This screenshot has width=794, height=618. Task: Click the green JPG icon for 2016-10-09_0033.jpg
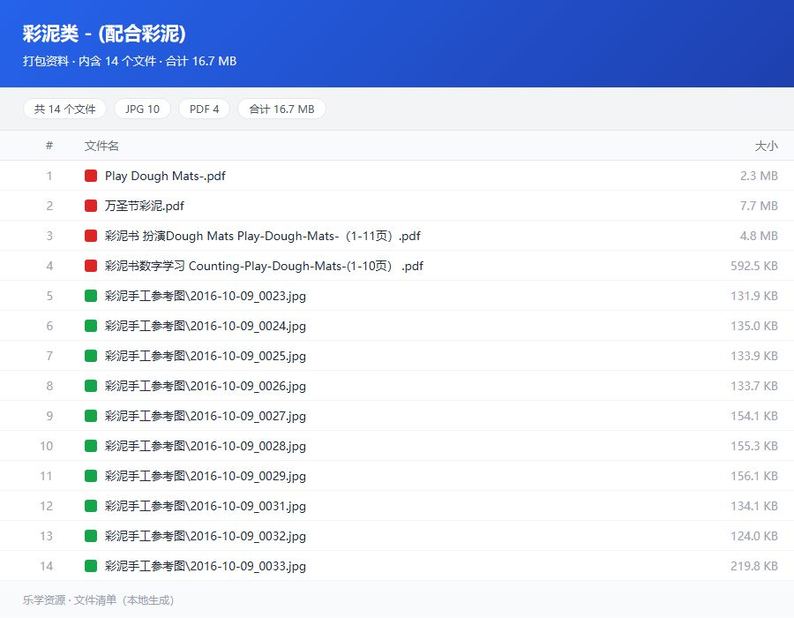pos(91,566)
